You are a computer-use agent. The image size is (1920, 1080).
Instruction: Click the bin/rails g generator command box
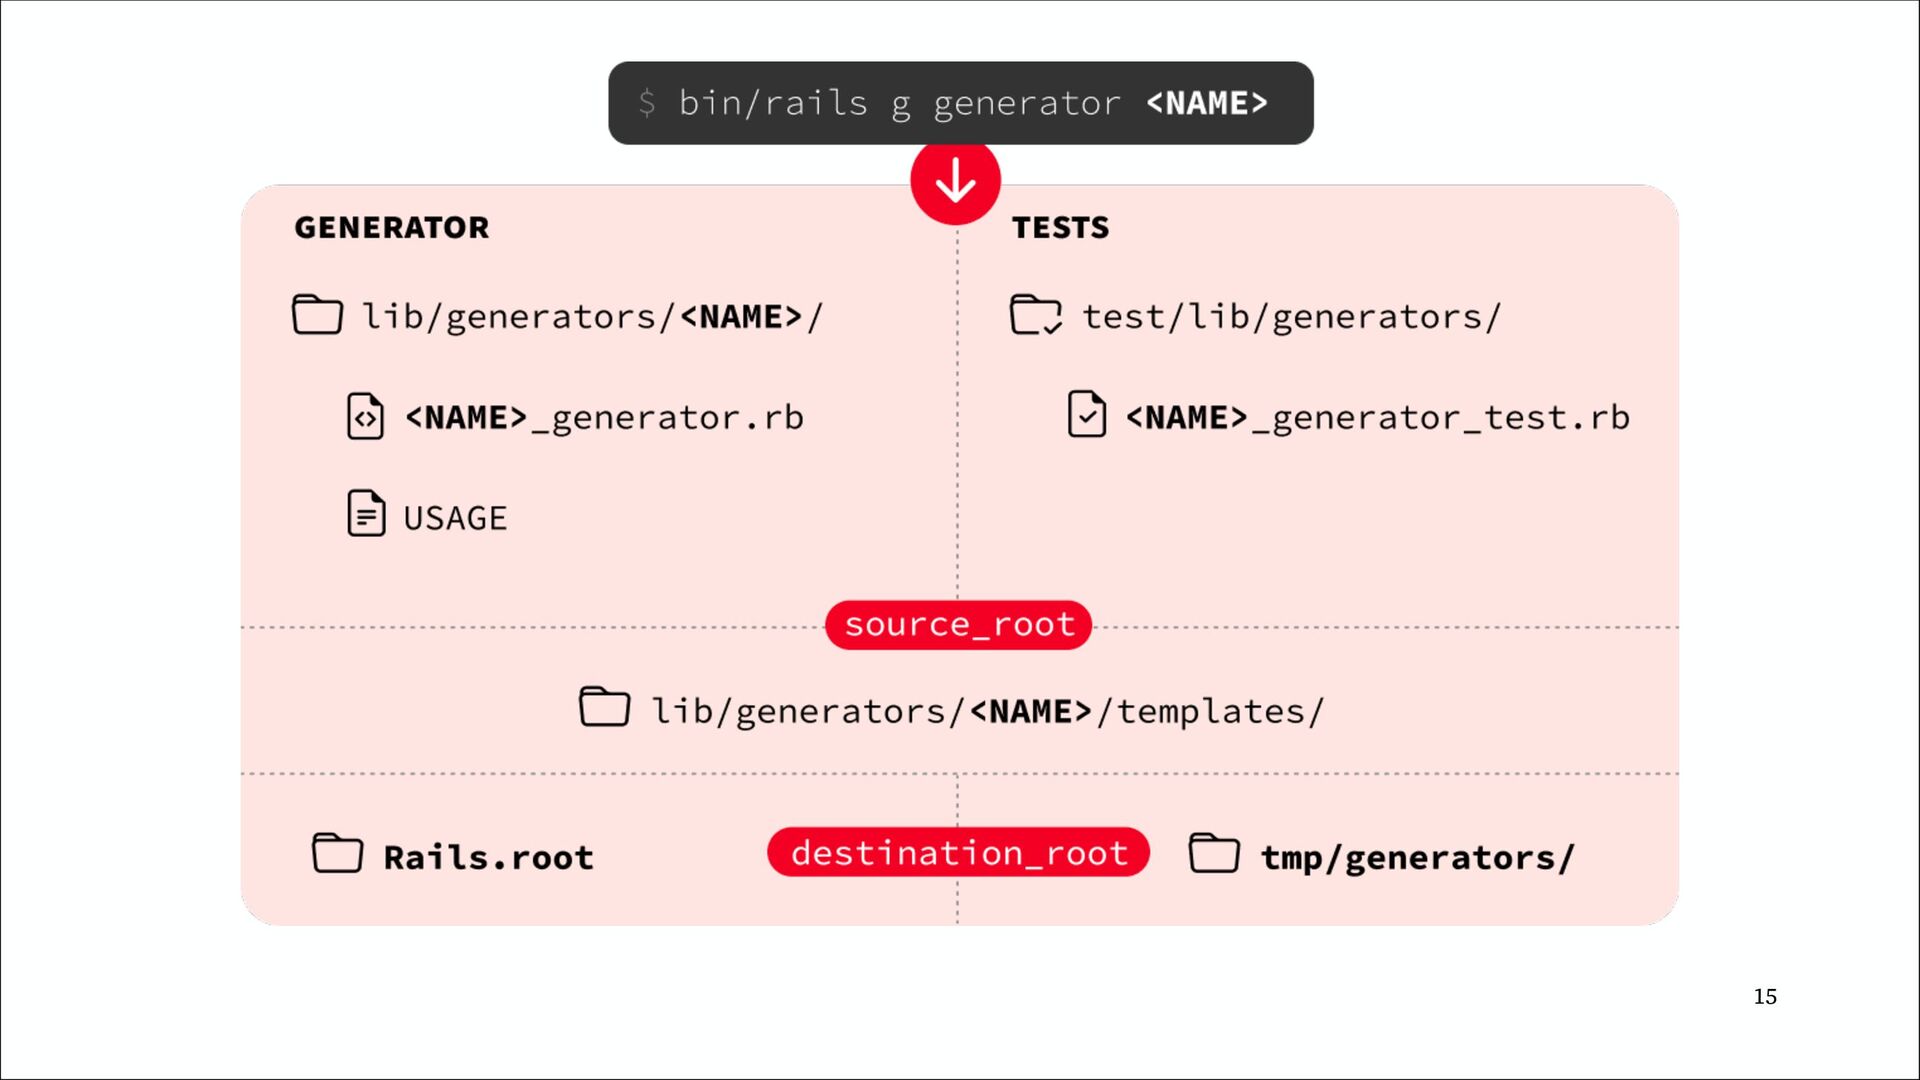(x=960, y=103)
